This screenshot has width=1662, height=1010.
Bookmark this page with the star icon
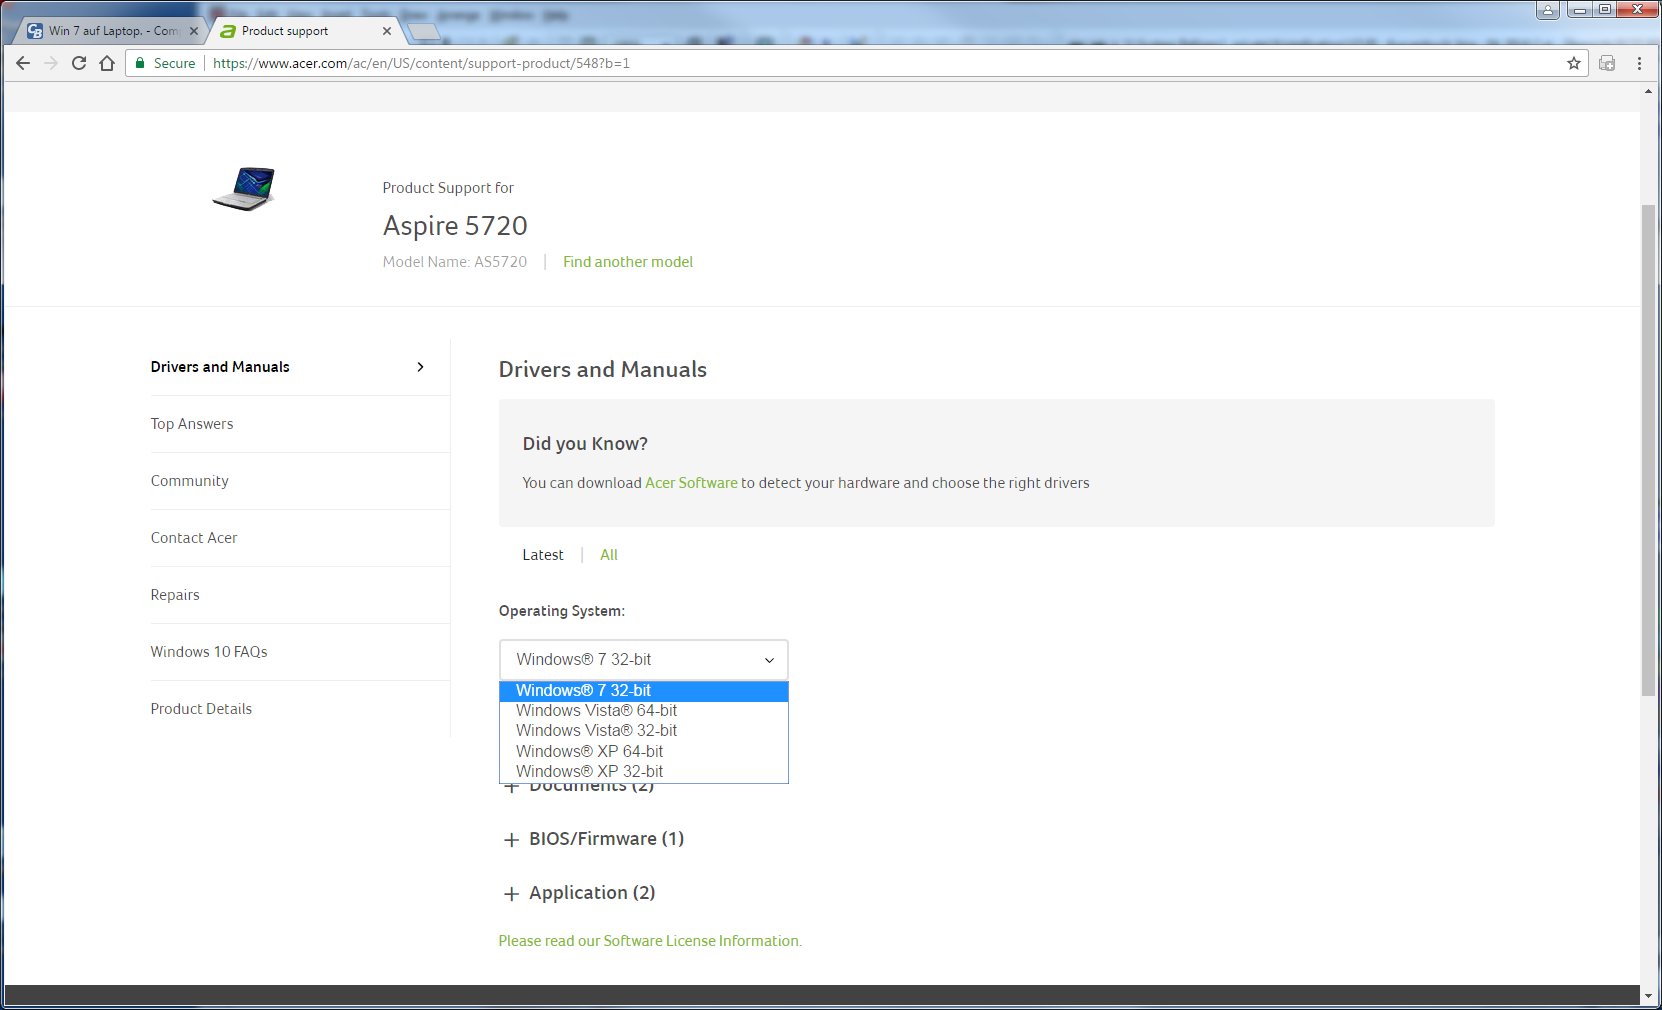1574,63
